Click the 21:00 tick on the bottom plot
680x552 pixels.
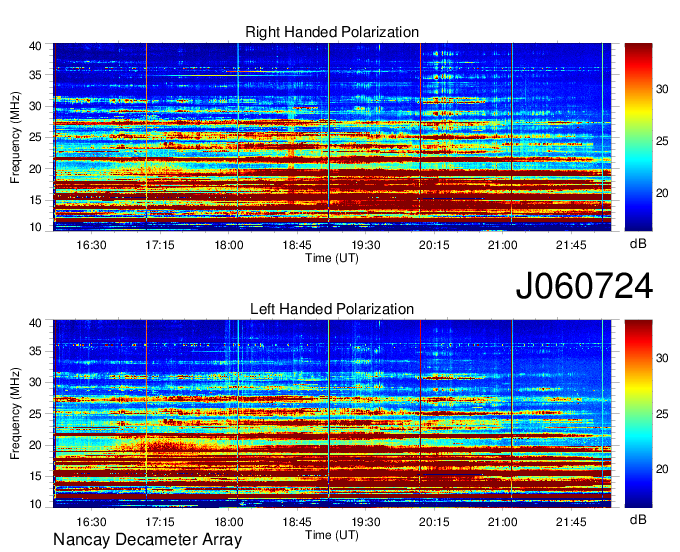click(503, 522)
